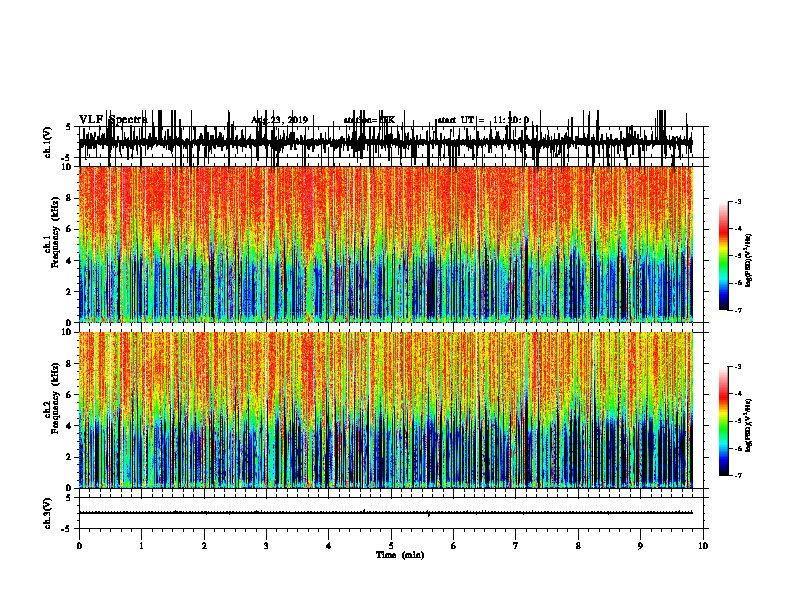Image resolution: width=792 pixels, height=612 pixels.
Task: Click the 'VLF Spectra' plot title
Action: click(113, 120)
